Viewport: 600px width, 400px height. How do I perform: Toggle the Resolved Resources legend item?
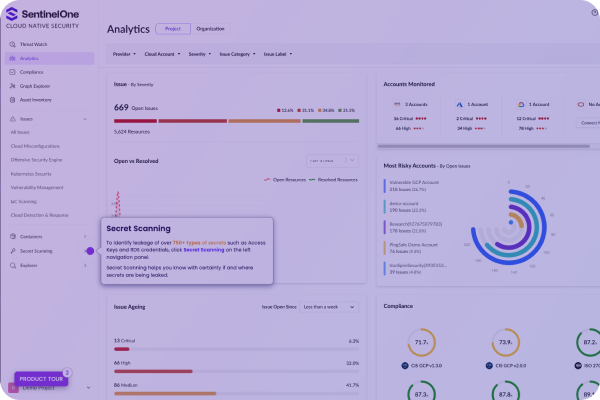pos(334,180)
